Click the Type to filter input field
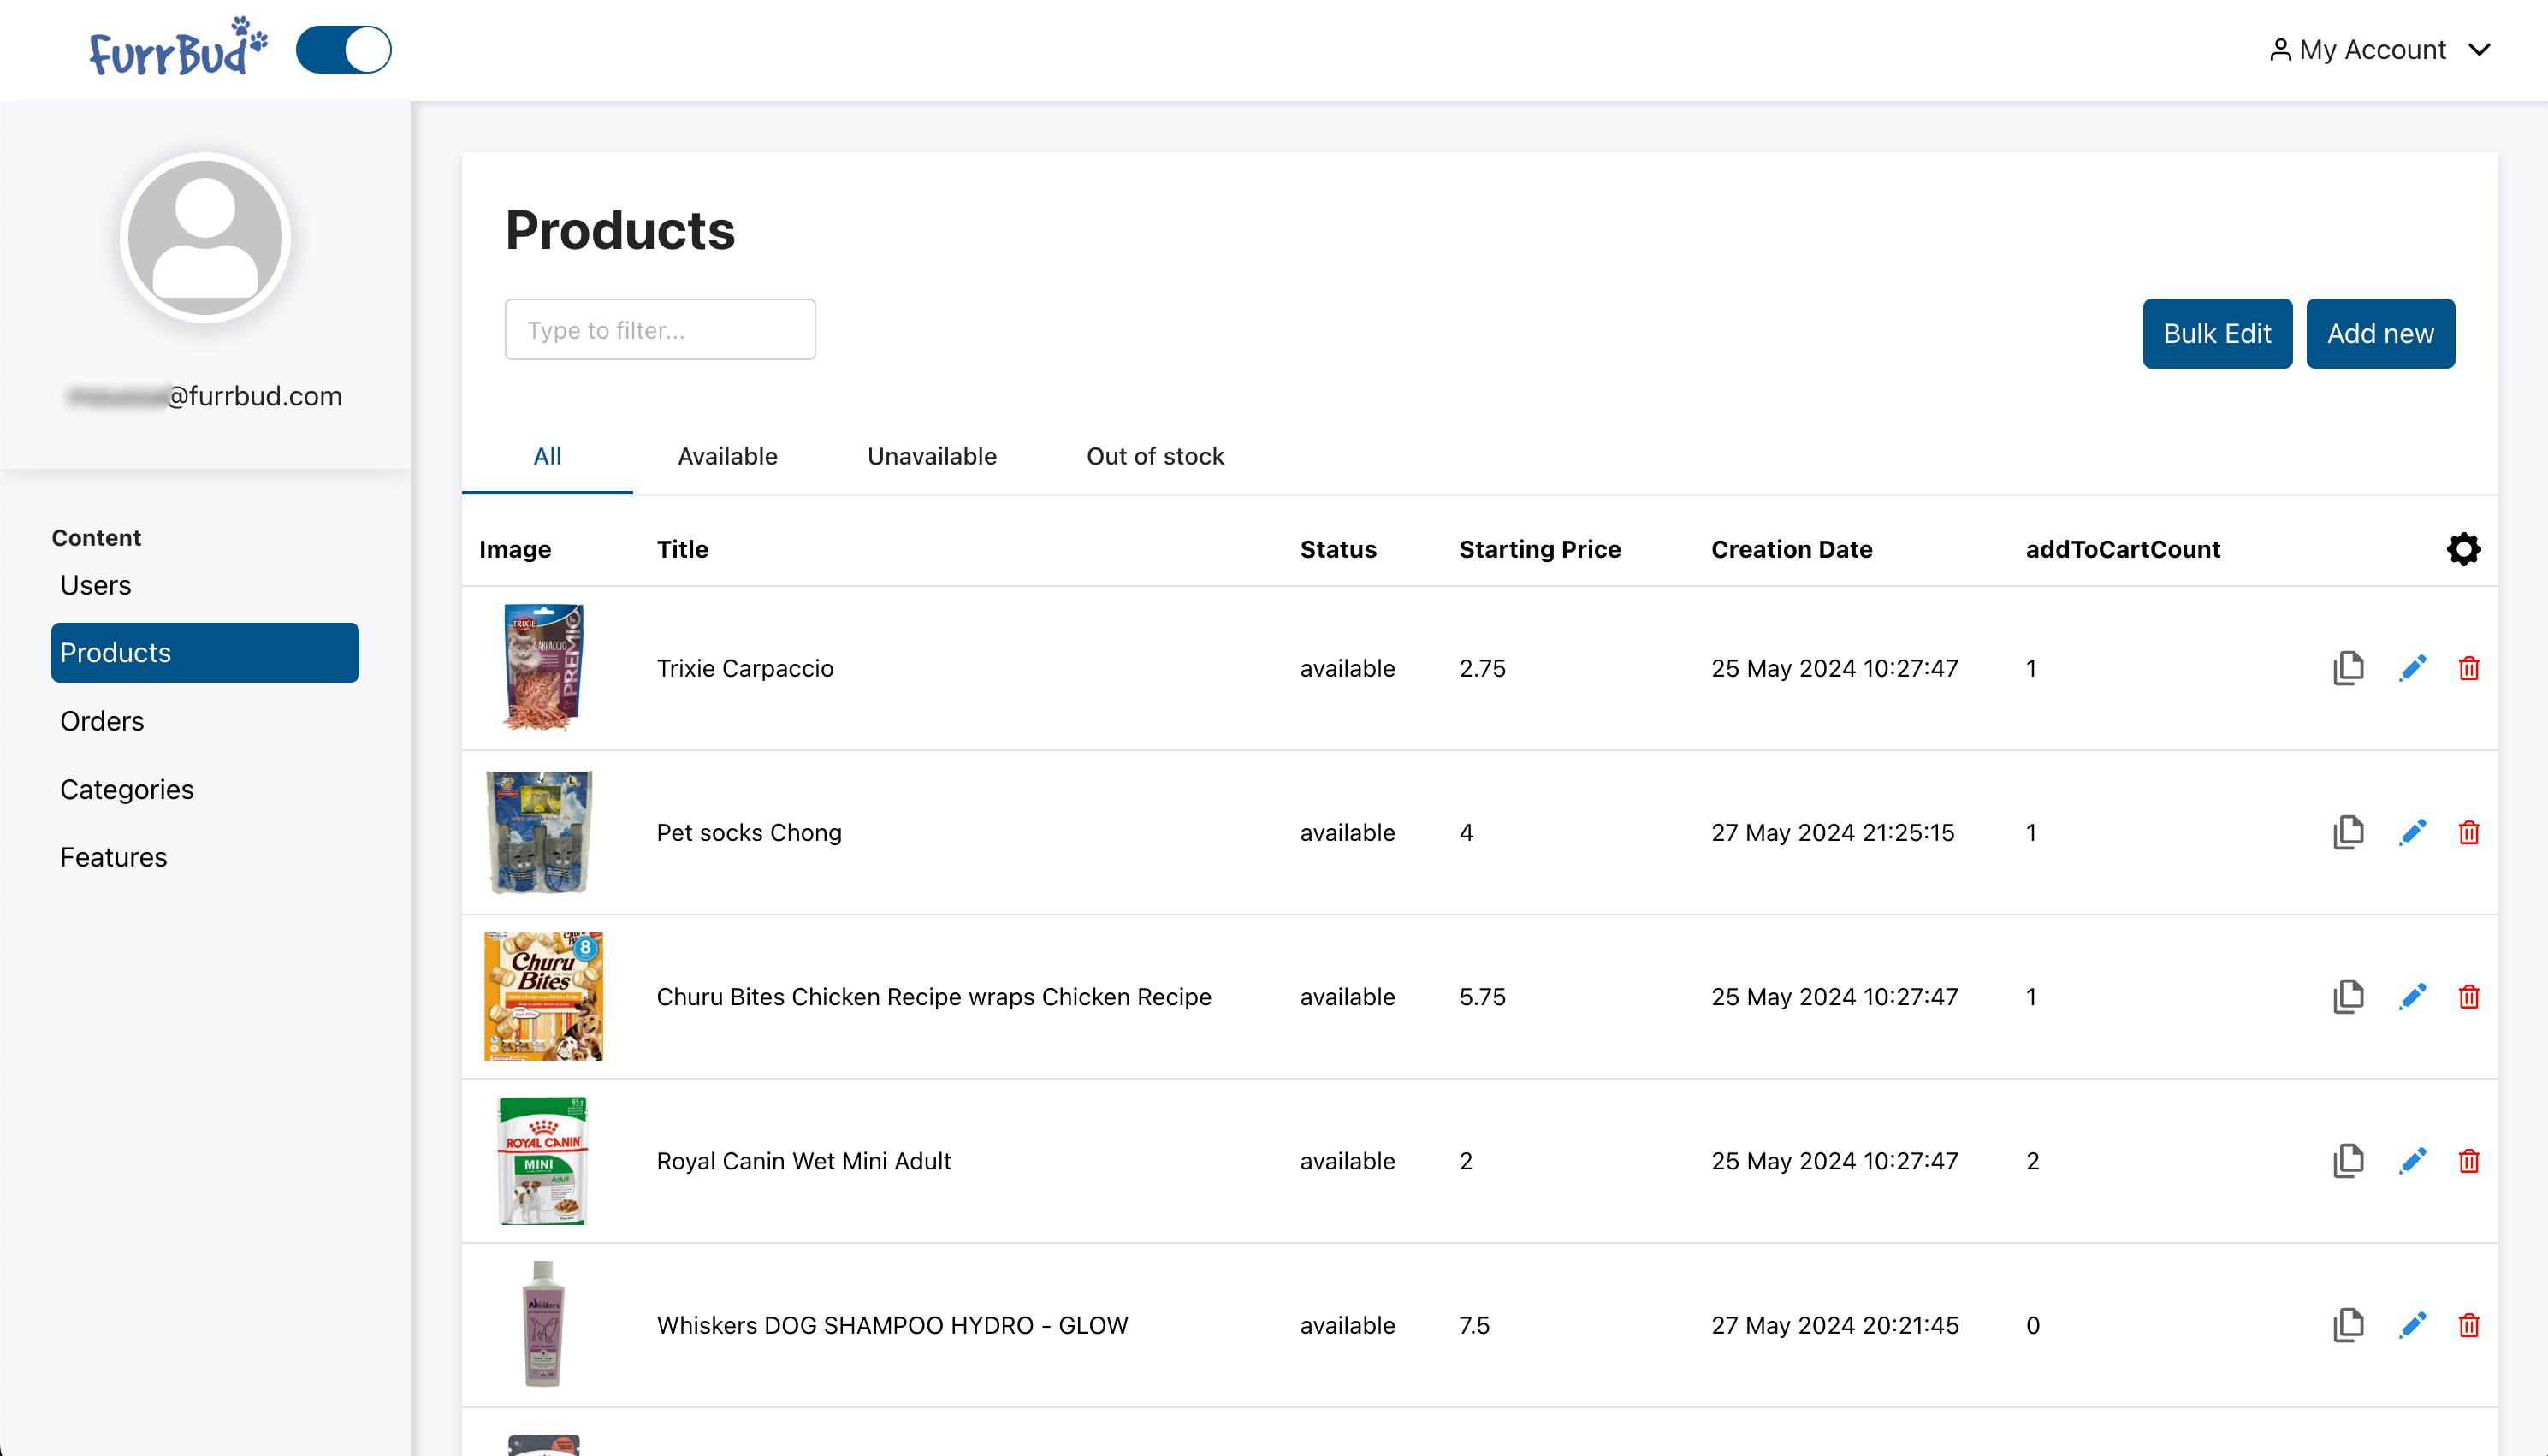The height and width of the screenshot is (1456, 2548). (660, 330)
